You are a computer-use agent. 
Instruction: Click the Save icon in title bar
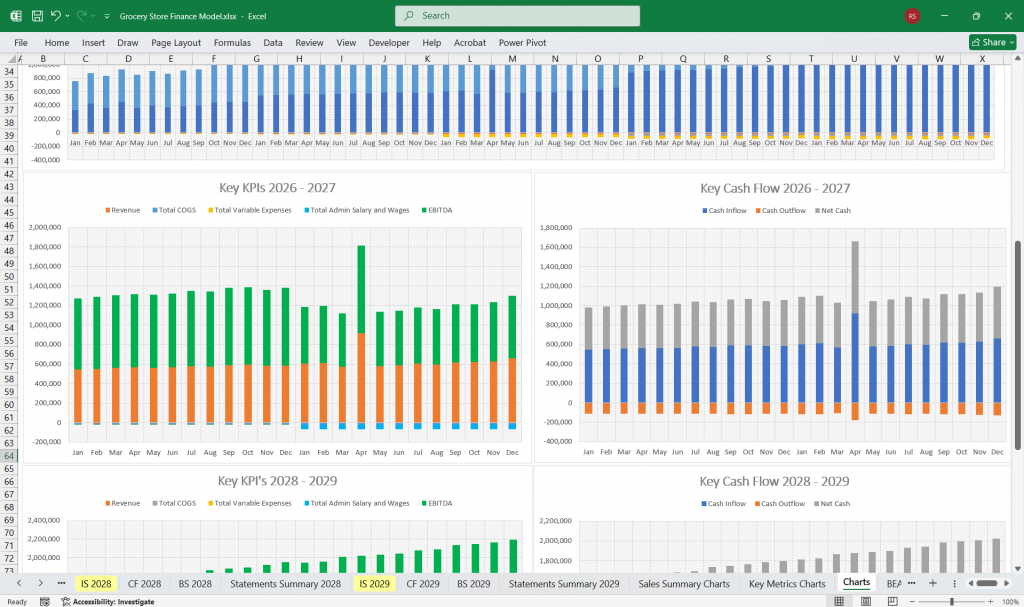(36, 16)
